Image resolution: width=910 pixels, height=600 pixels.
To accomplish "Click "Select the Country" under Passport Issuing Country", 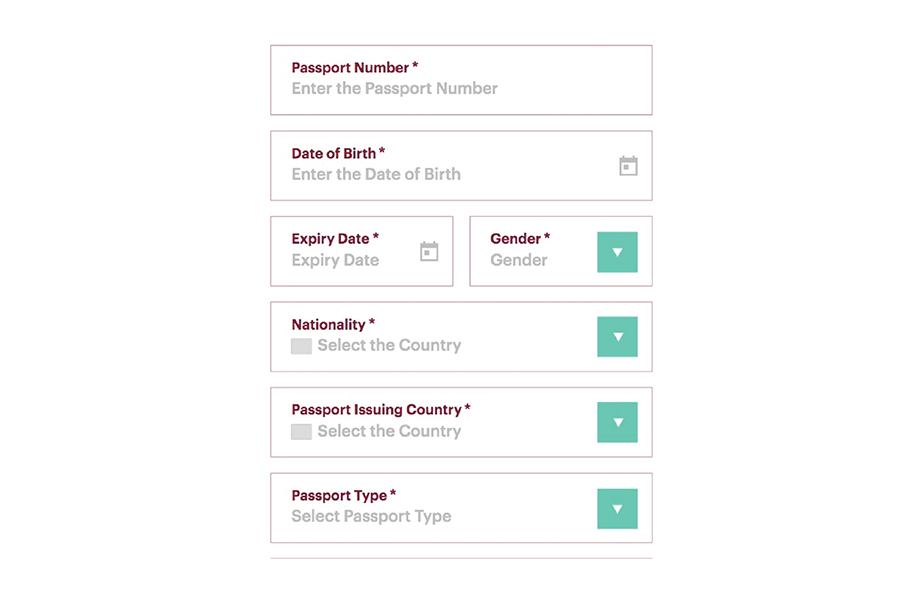I will (x=389, y=432).
